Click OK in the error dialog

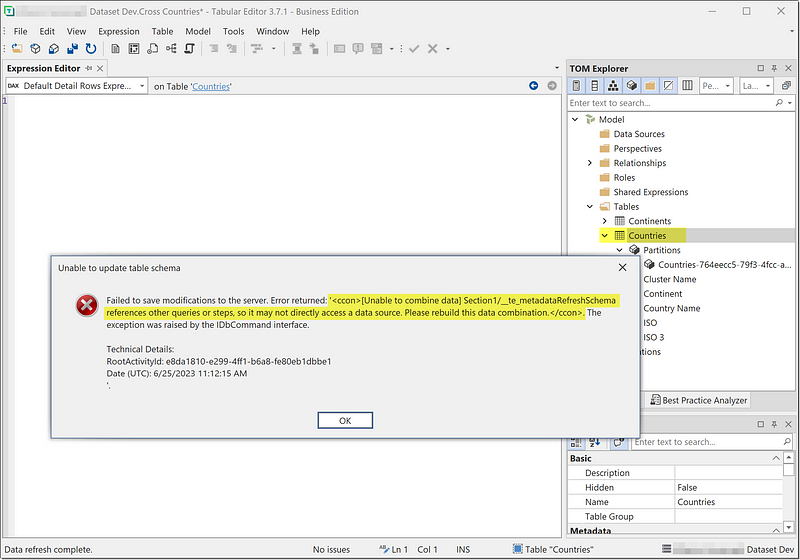click(345, 420)
